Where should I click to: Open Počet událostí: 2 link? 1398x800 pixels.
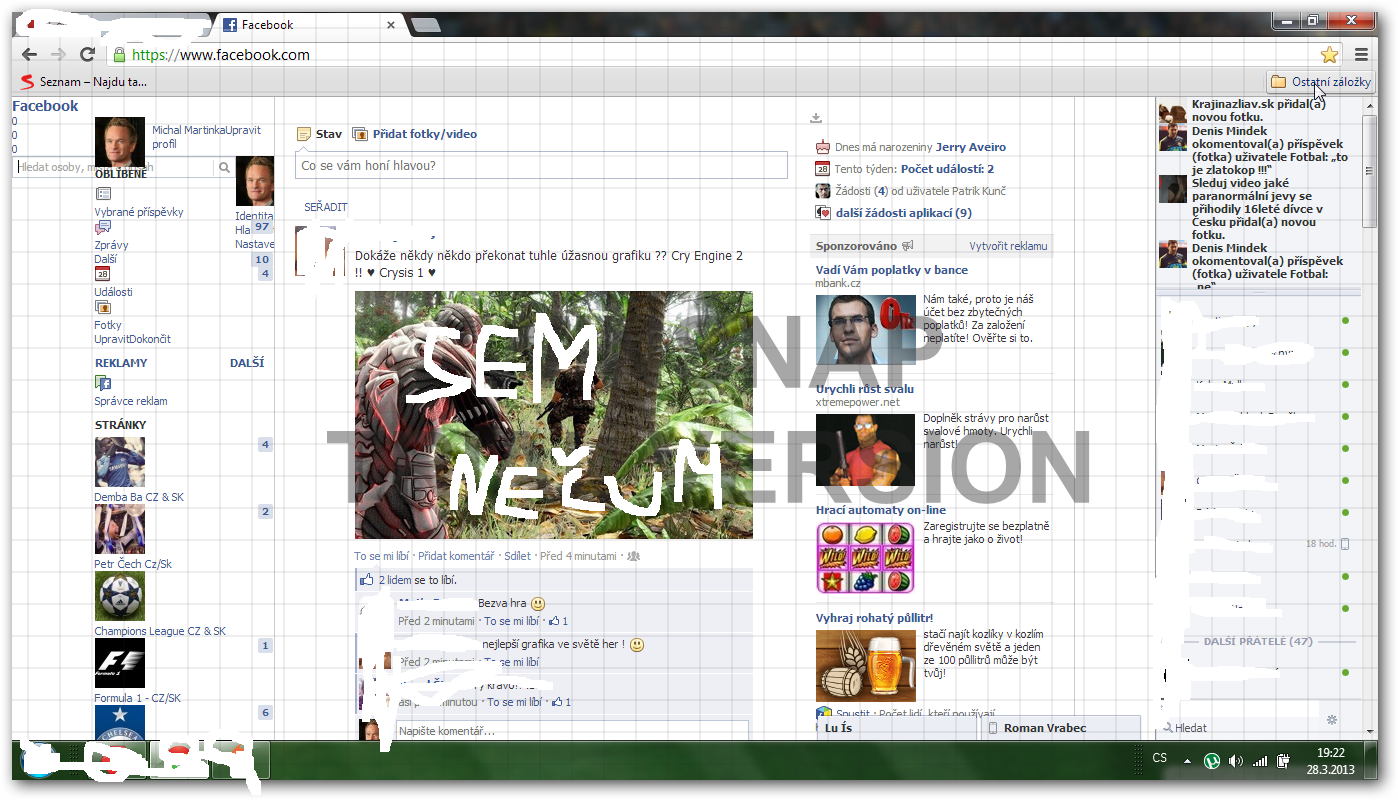pos(947,169)
